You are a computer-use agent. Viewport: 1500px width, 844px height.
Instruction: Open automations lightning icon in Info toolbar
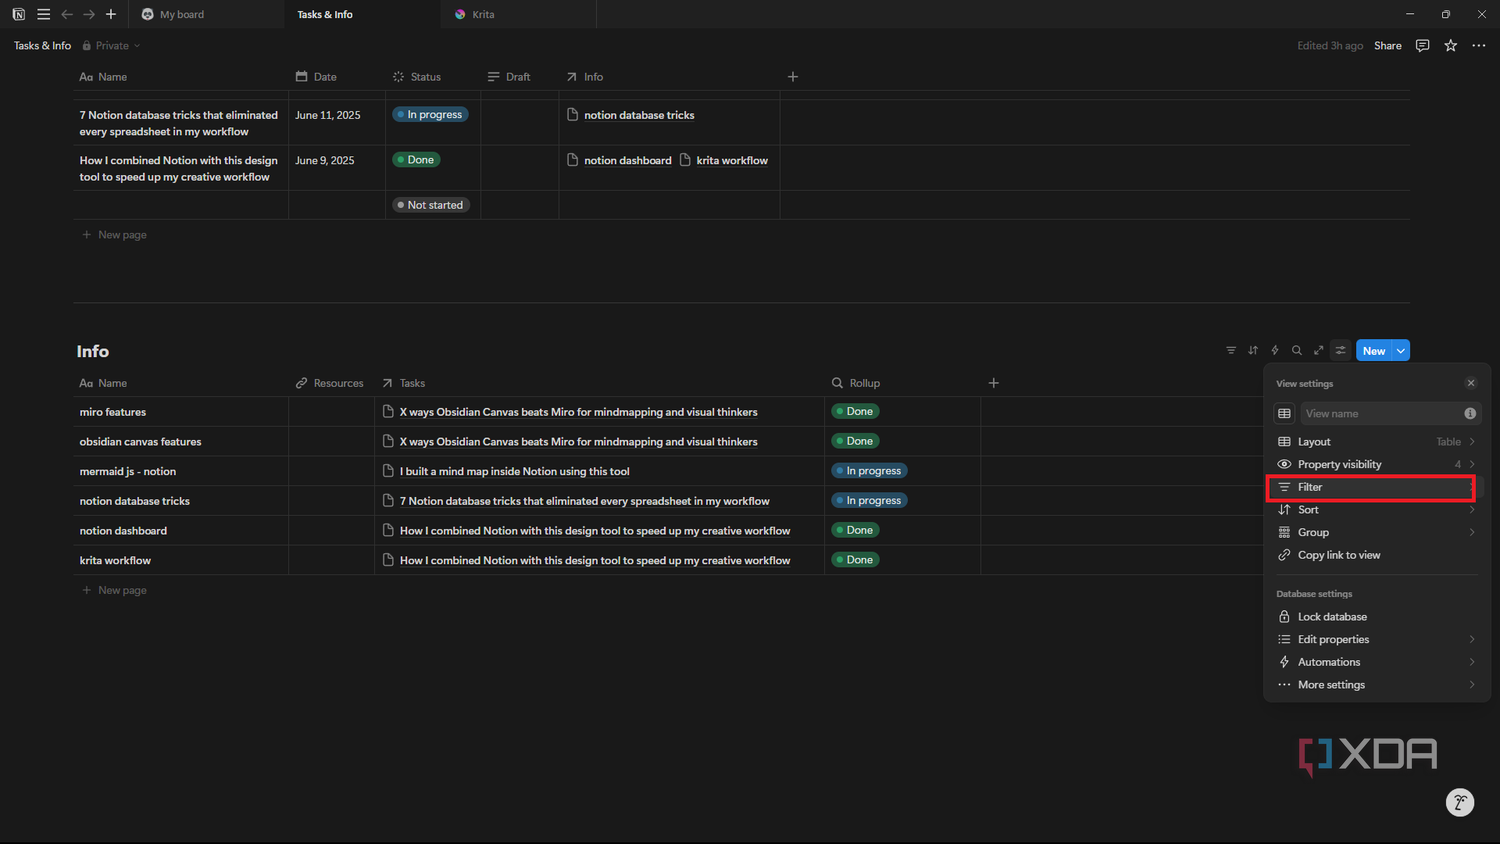[1275, 350]
